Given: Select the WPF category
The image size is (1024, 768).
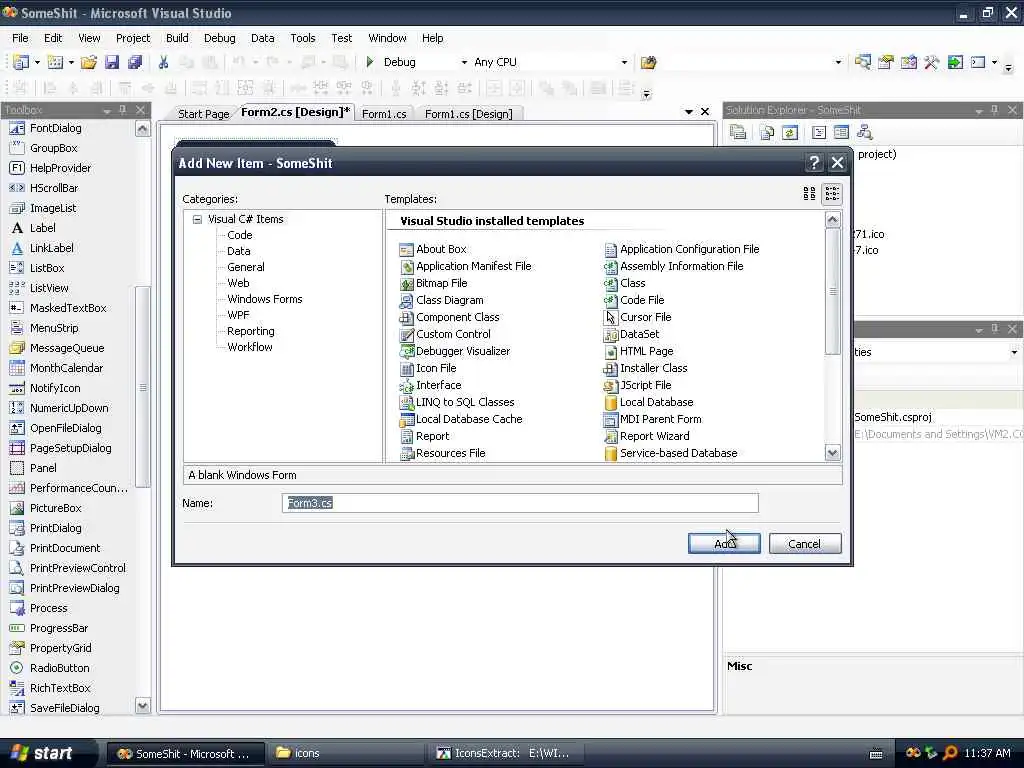Looking at the screenshot, I should [x=238, y=315].
